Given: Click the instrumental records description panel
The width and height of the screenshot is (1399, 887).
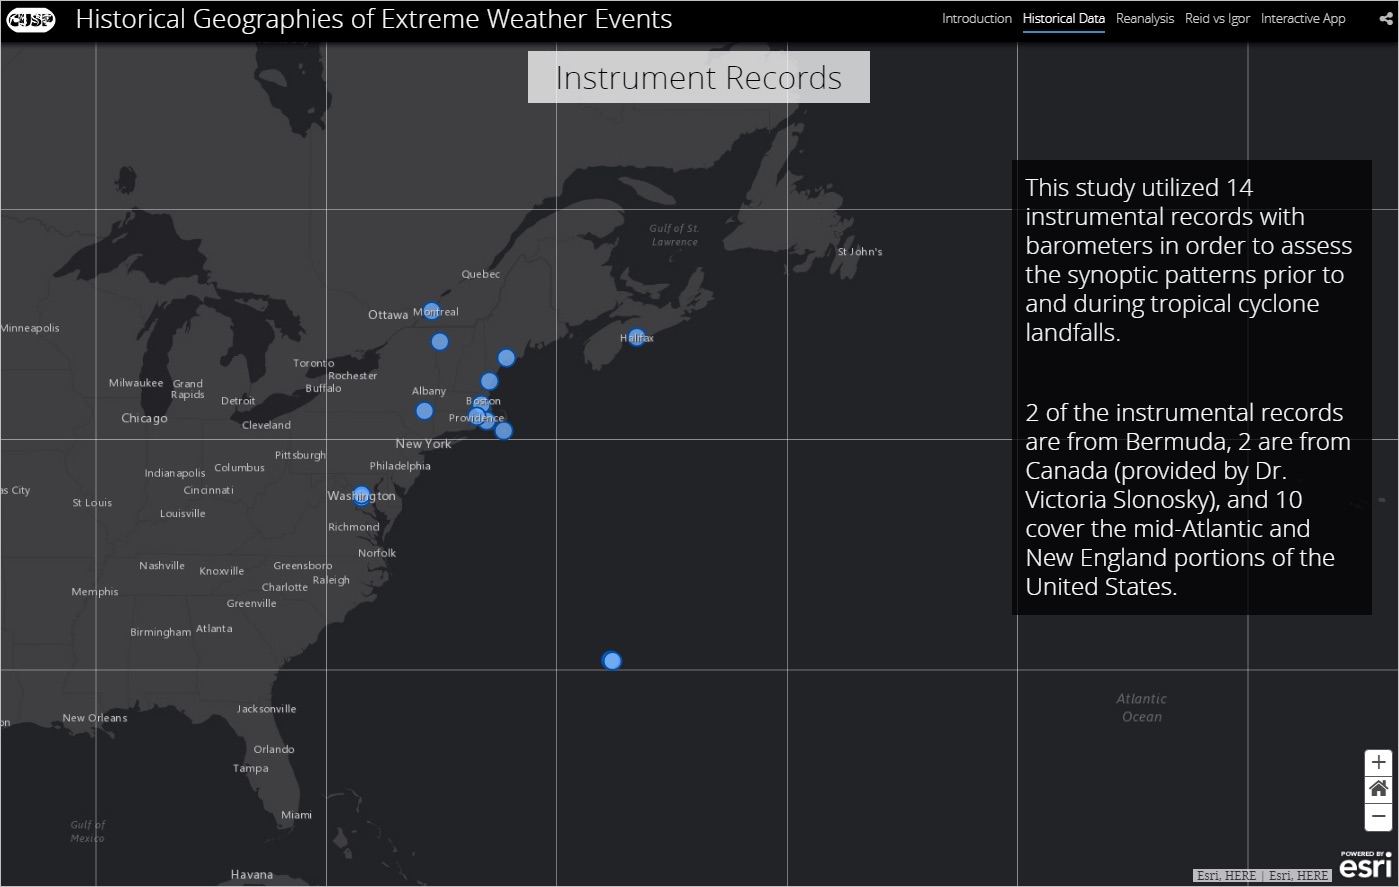Looking at the screenshot, I should [x=1190, y=387].
